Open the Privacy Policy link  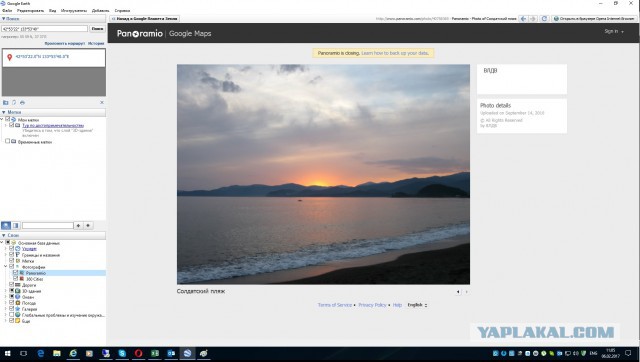point(372,305)
